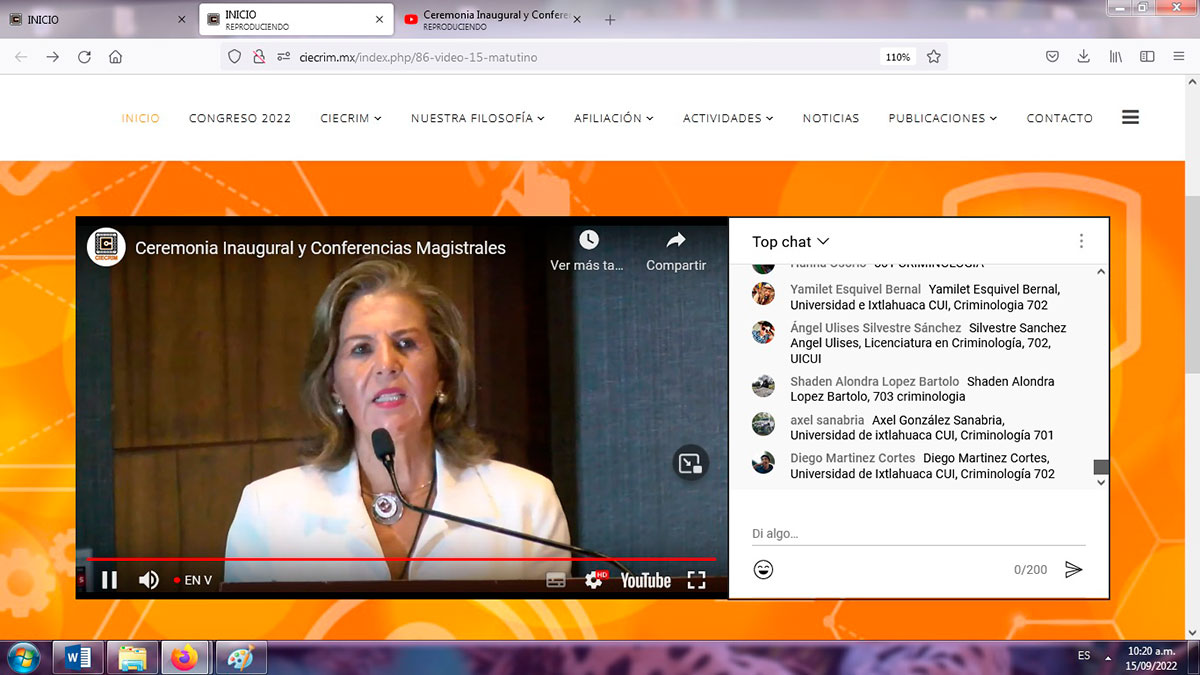Close the first INICIO tab
This screenshot has height=675, width=1200.
click(x=181, y=20)
